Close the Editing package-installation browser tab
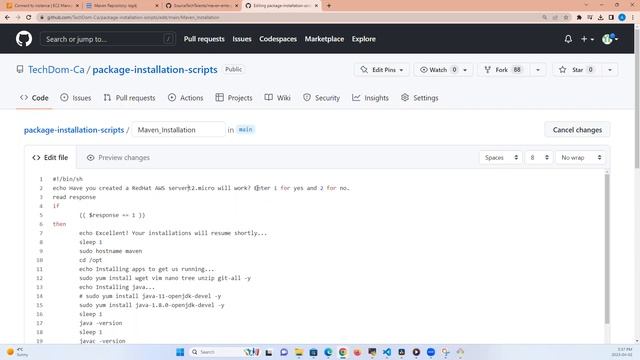Viewport: 640px width, 360px height. [316, 6]
